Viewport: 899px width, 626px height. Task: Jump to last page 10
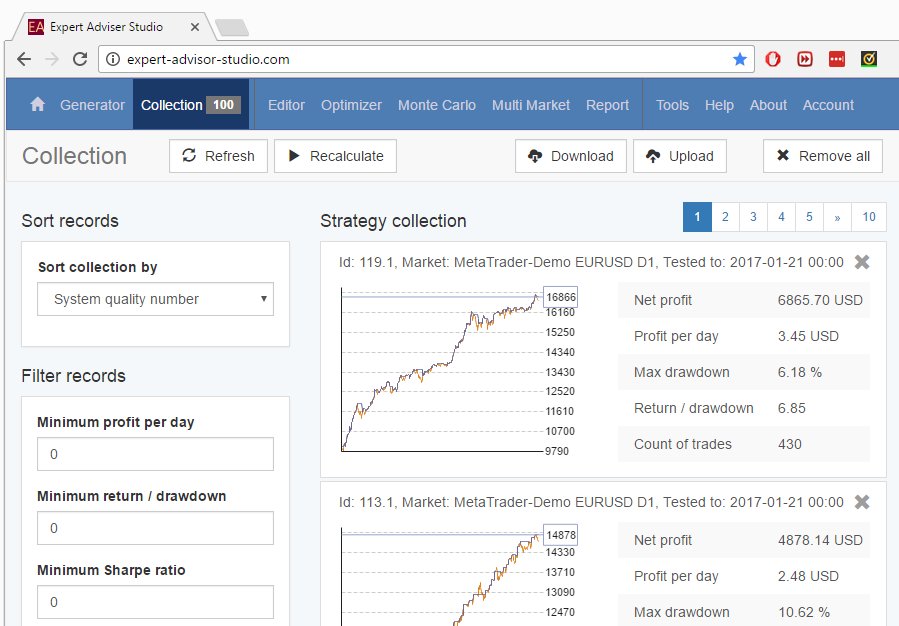click(869, 217)
